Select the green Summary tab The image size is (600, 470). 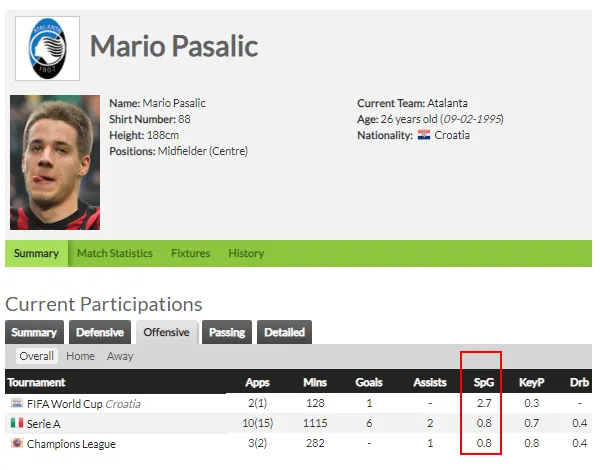pyautogui.click(x=36, y=253)
